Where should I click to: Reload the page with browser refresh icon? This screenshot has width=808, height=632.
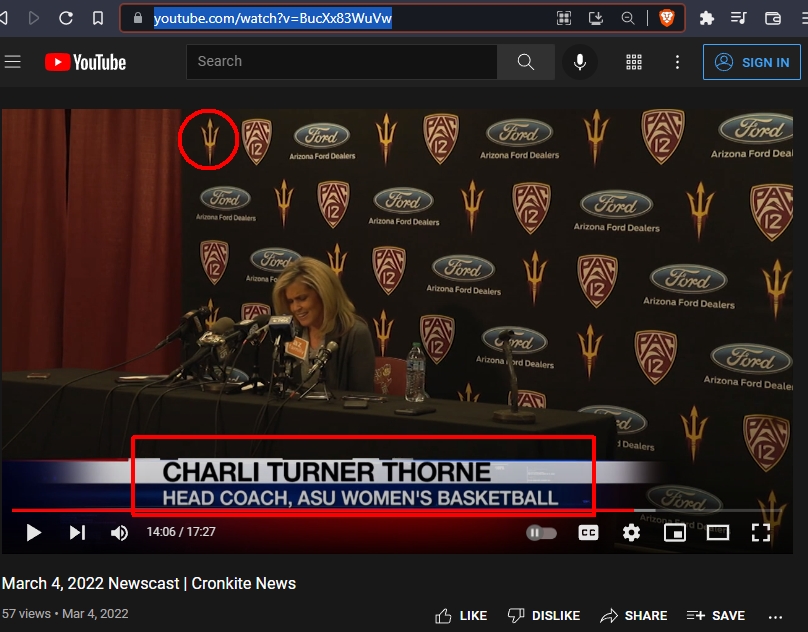click(x=66, y=19)
